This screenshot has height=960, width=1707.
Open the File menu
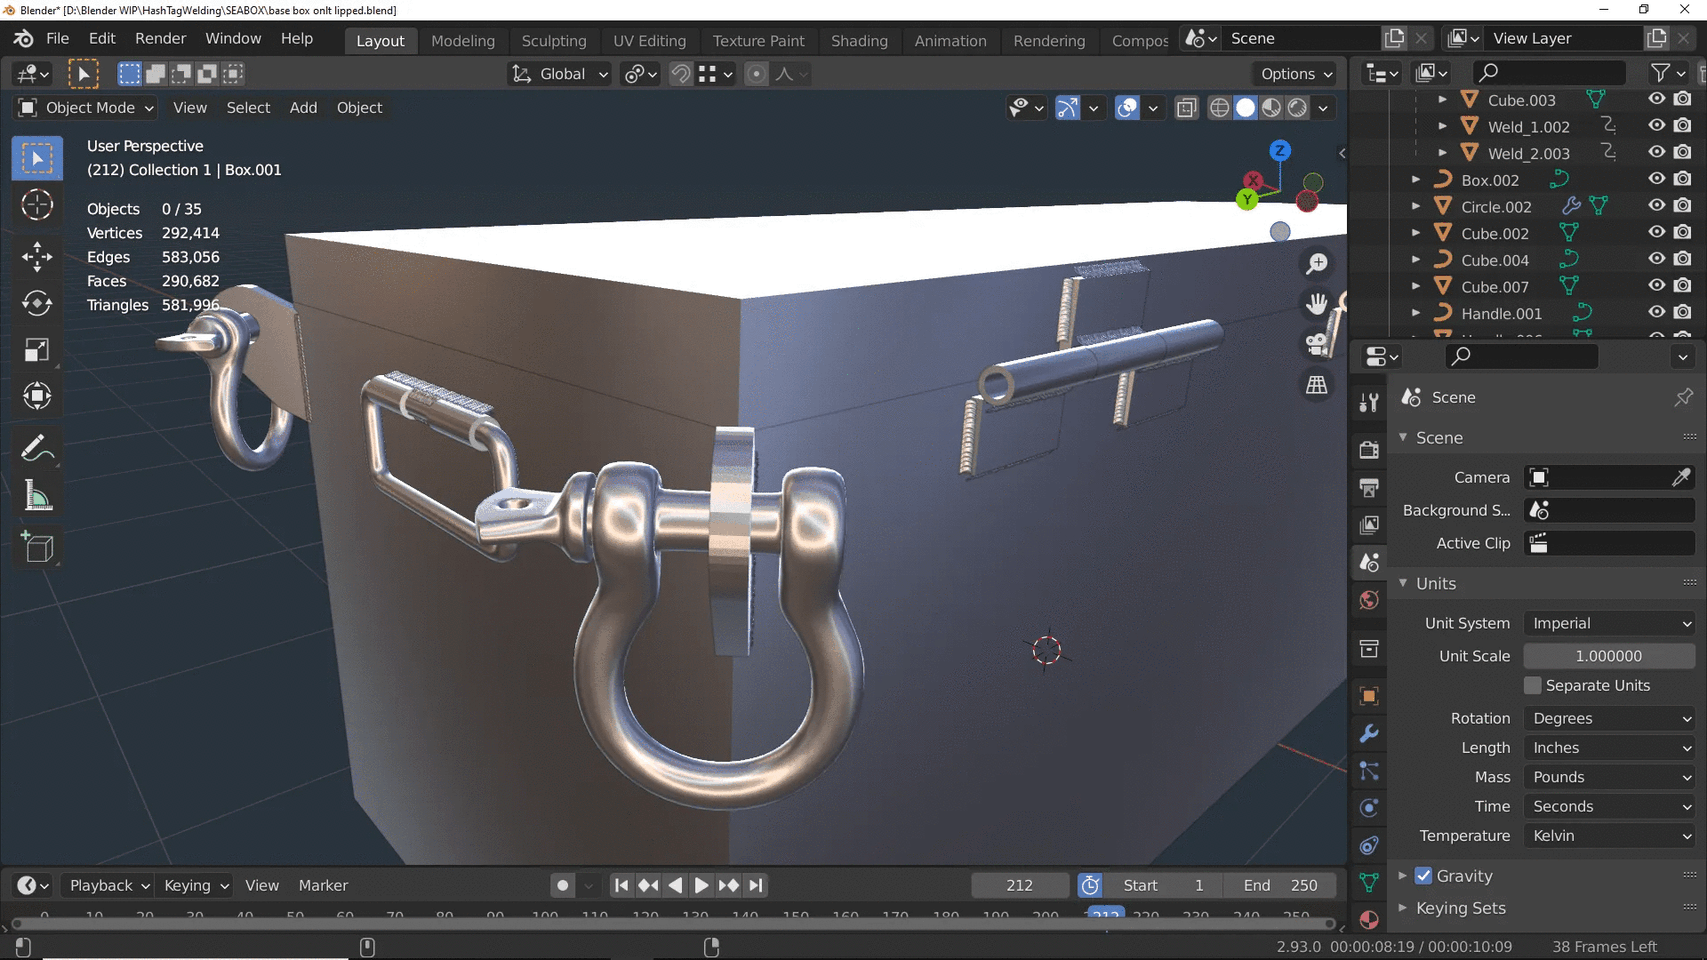click(x=58, y=39)
